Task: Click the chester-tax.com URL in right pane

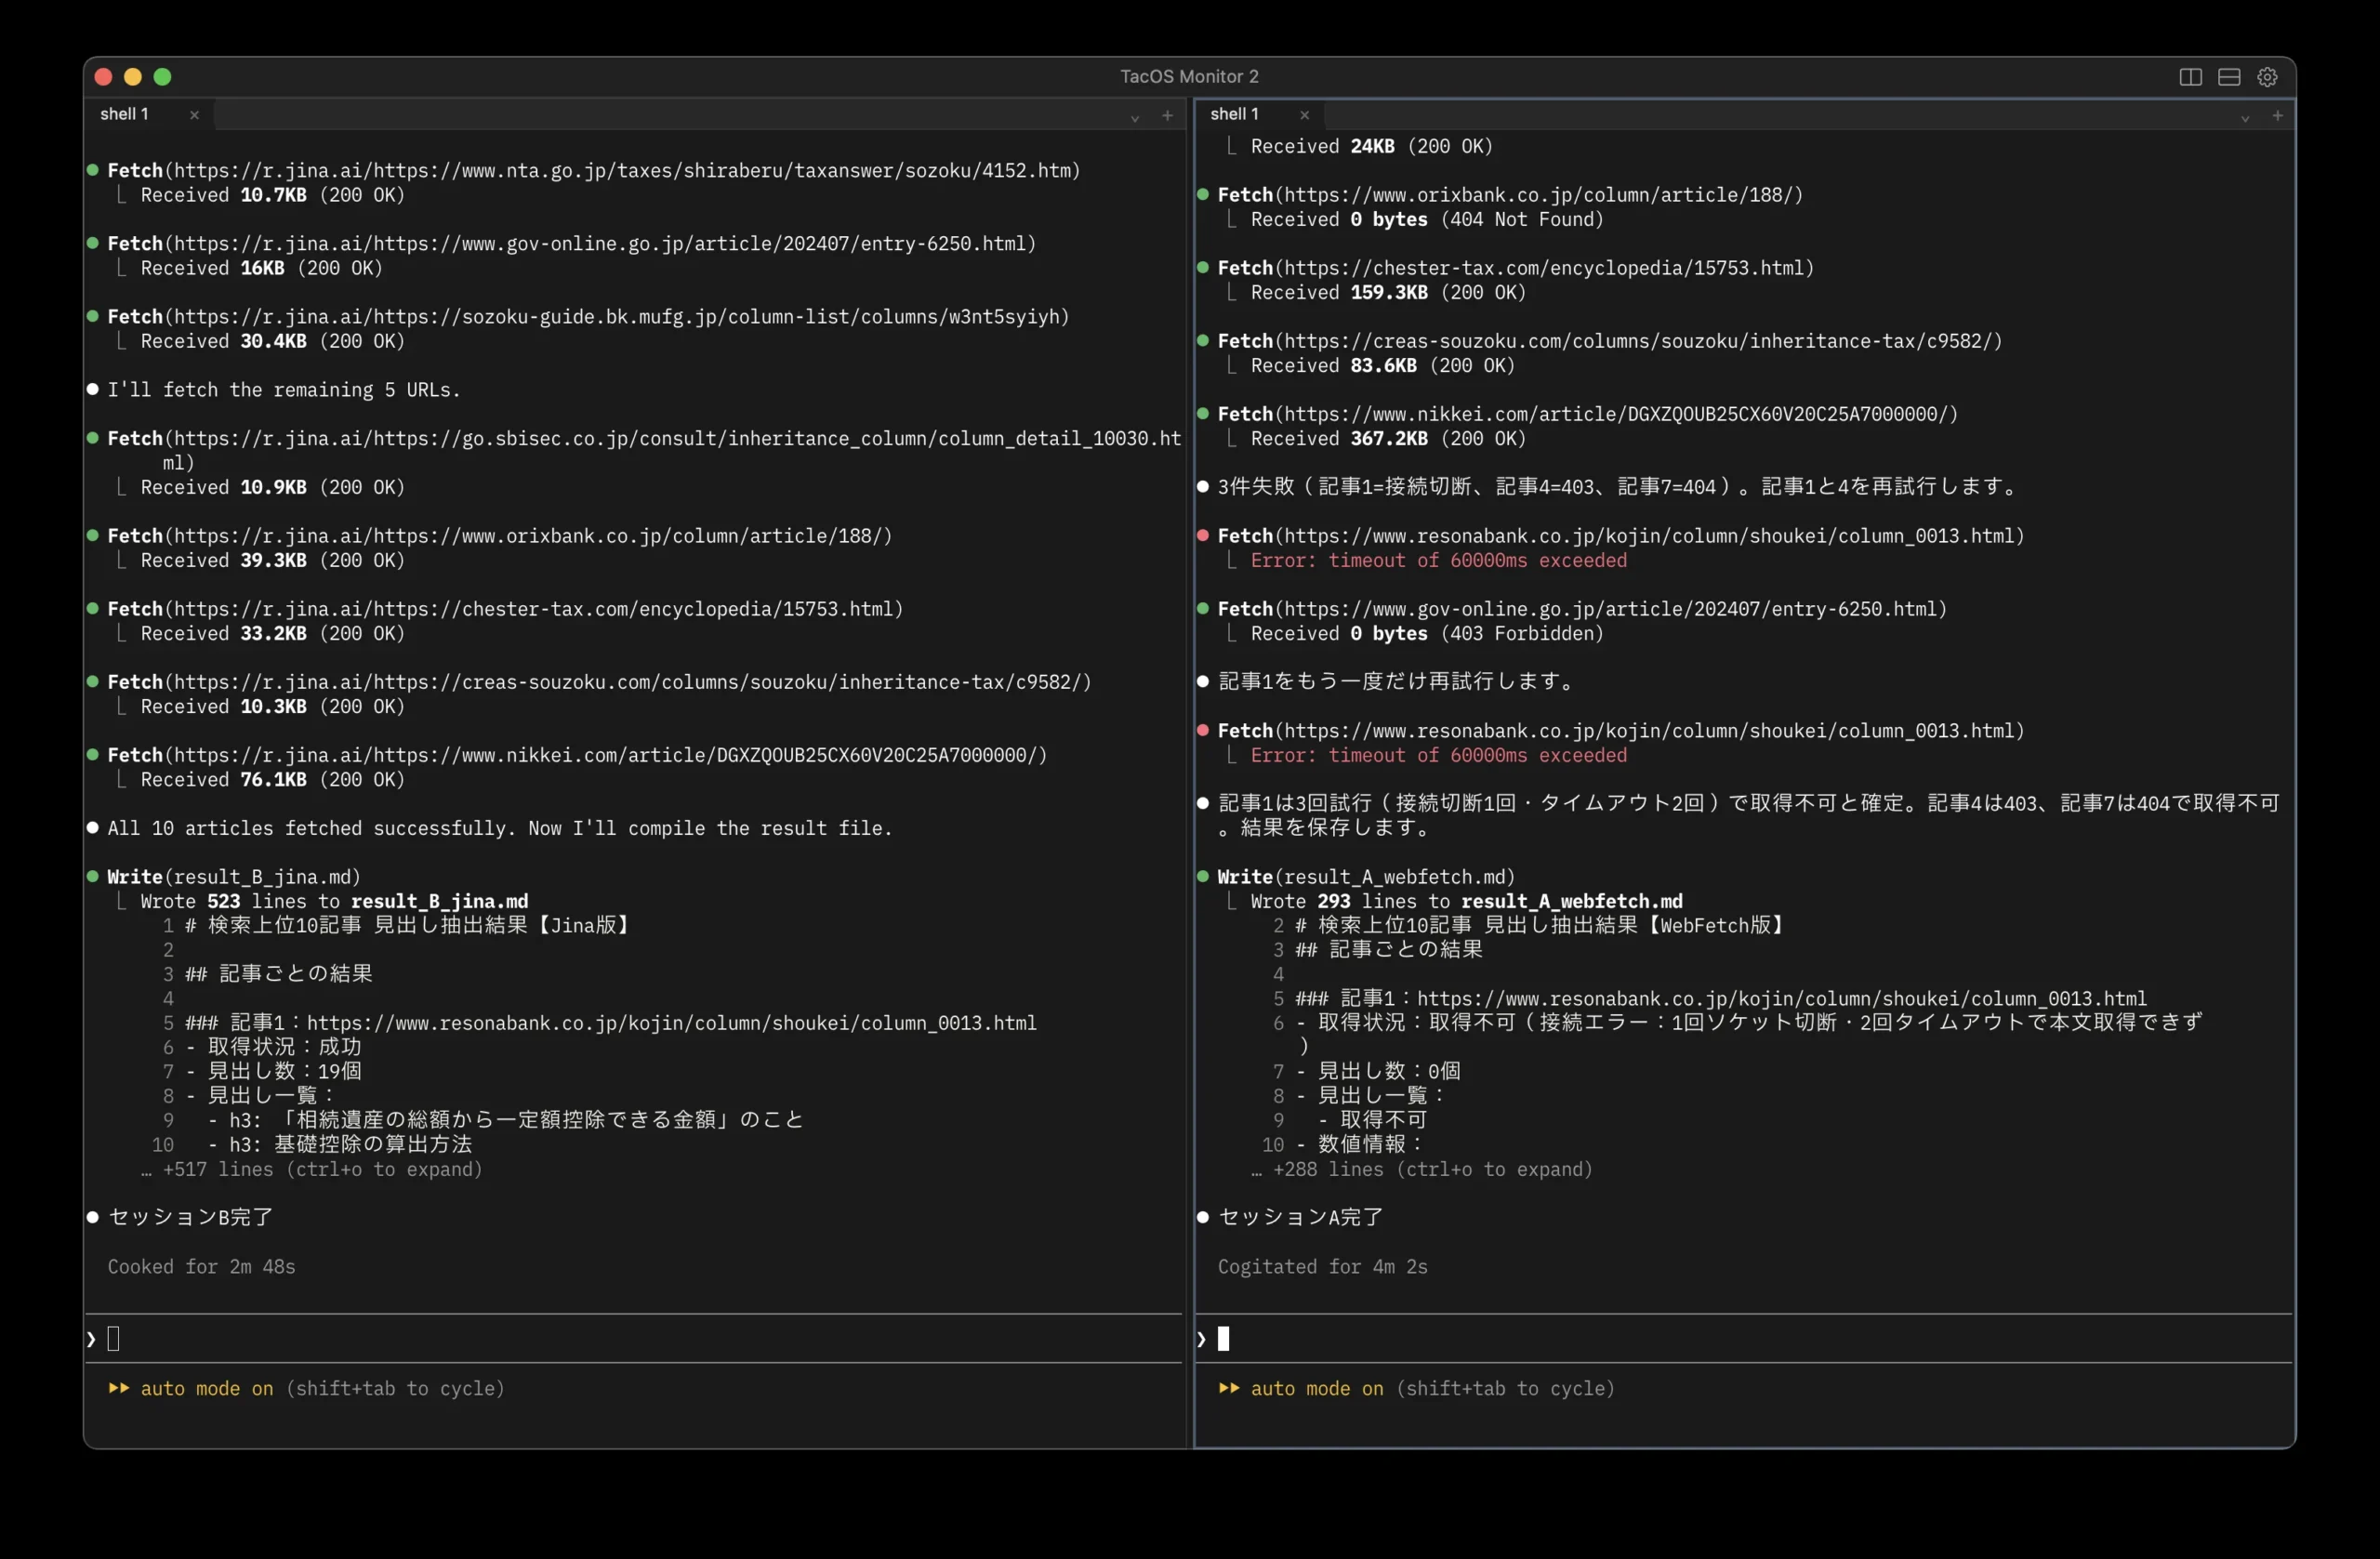Action: 1544,268
